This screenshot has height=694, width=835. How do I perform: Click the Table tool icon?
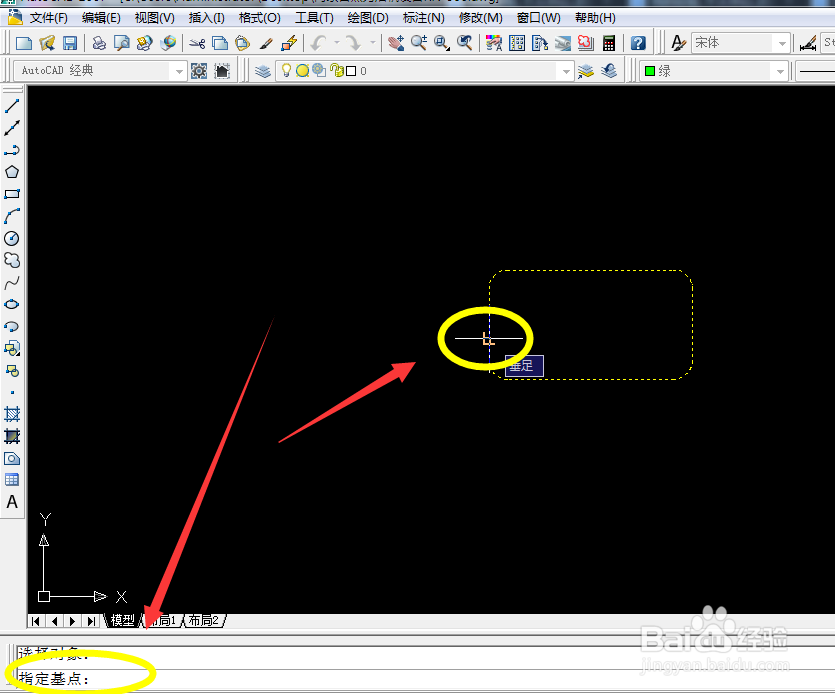click(12, 480)
